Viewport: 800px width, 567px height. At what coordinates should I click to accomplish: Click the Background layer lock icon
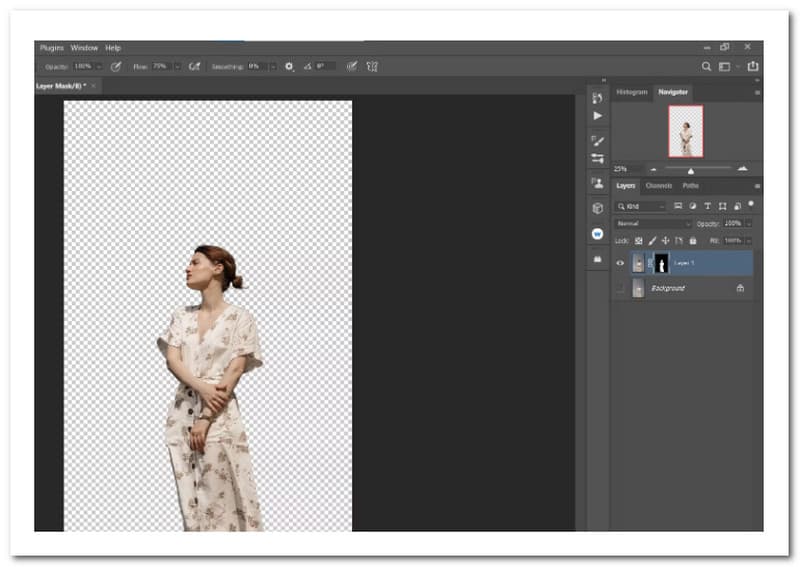(740, 288)
